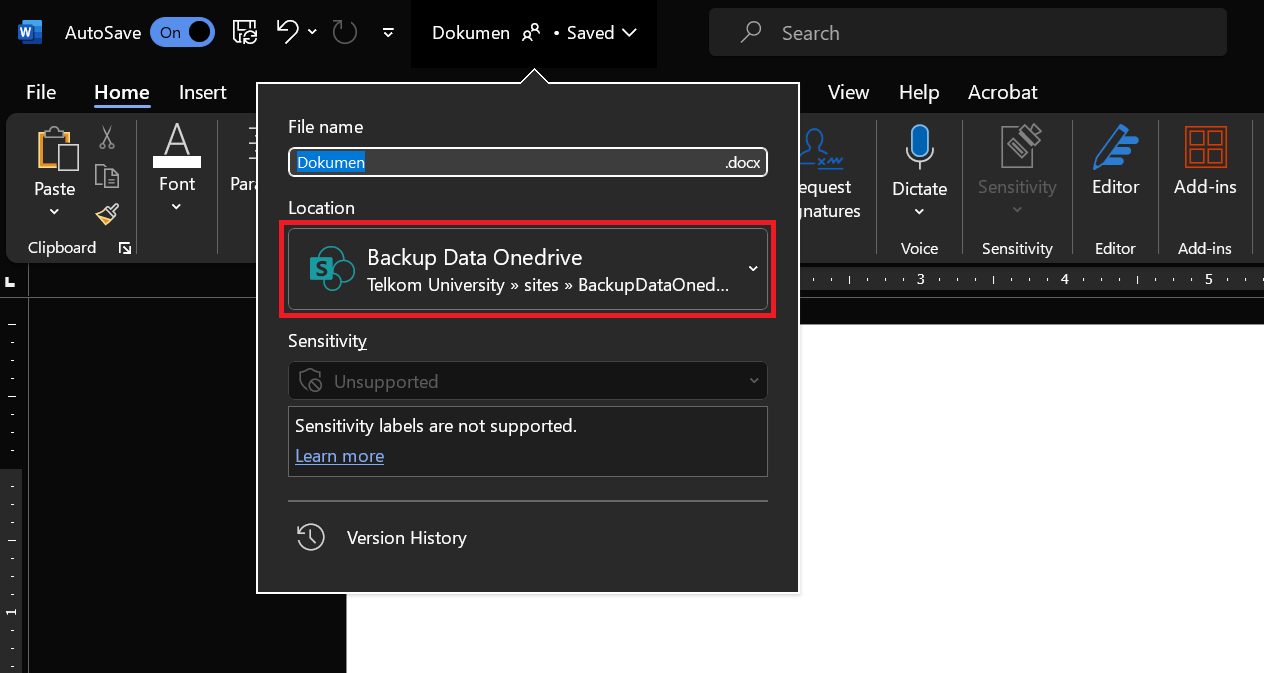Click the Save sync icon

click(245, 32)
